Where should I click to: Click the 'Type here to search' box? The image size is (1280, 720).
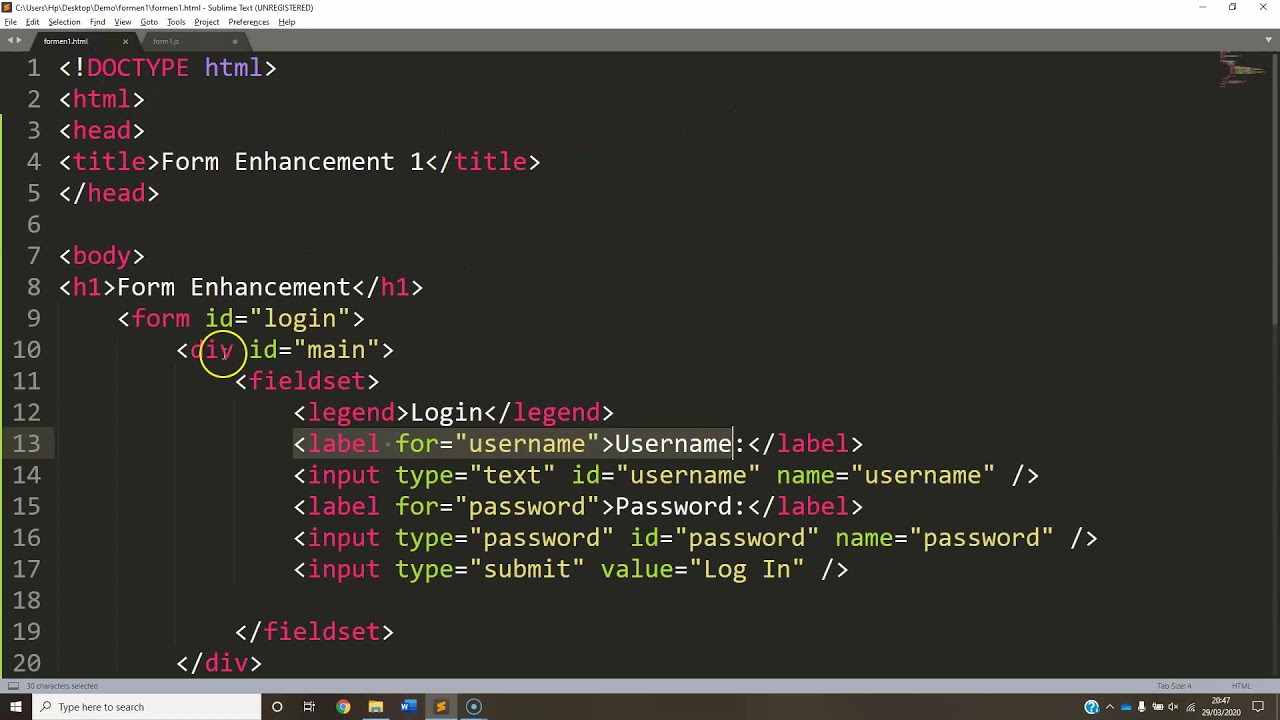coord(145,707)
